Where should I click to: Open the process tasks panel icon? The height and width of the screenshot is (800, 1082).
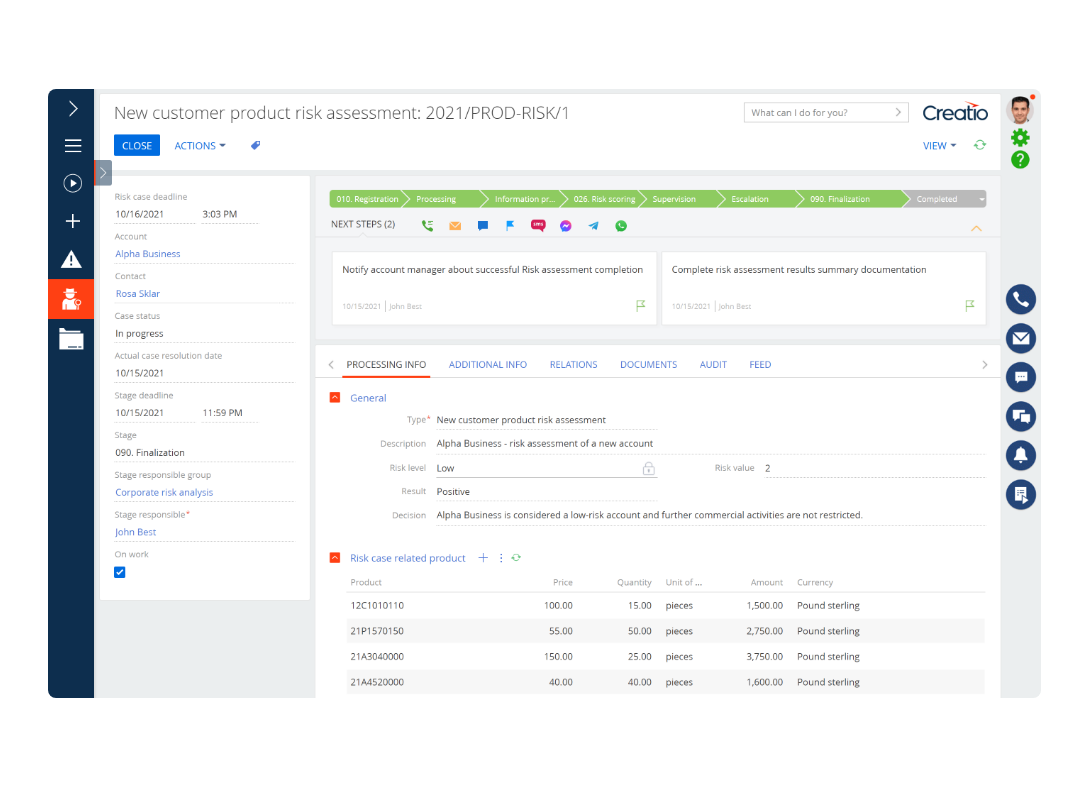pos(1021,494)
